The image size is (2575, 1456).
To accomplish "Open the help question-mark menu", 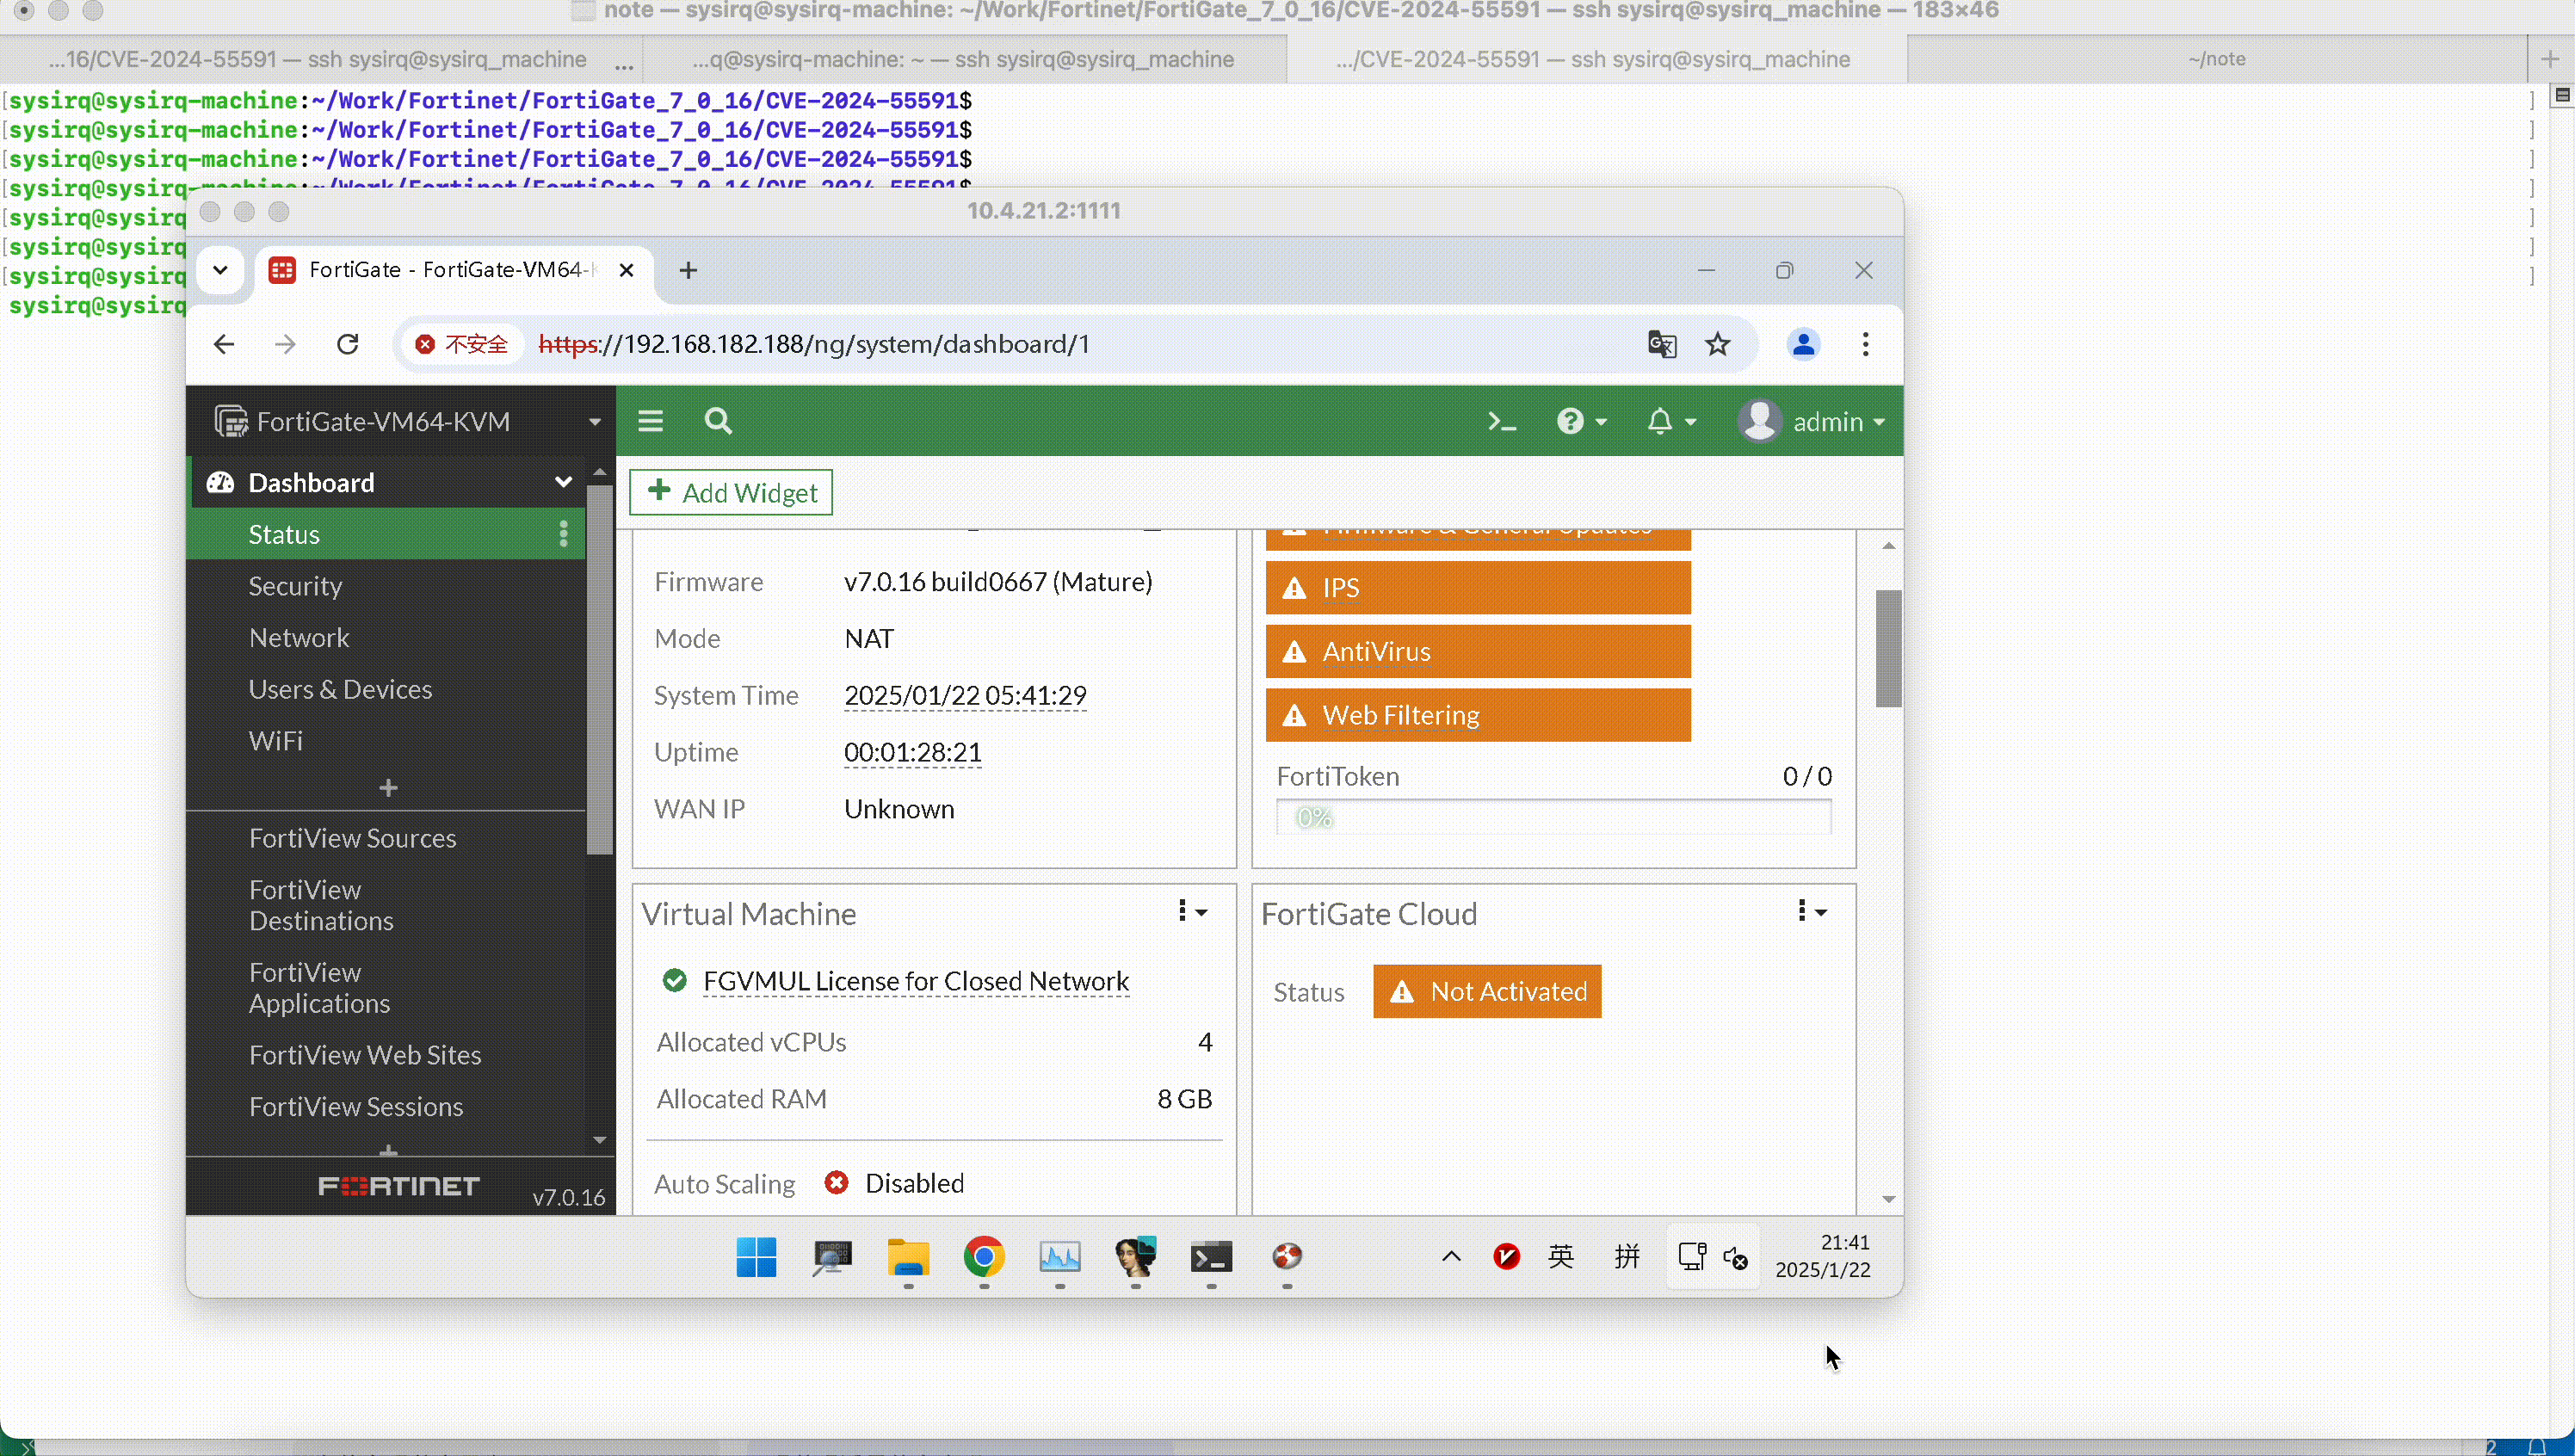I will click(1581, 422).
